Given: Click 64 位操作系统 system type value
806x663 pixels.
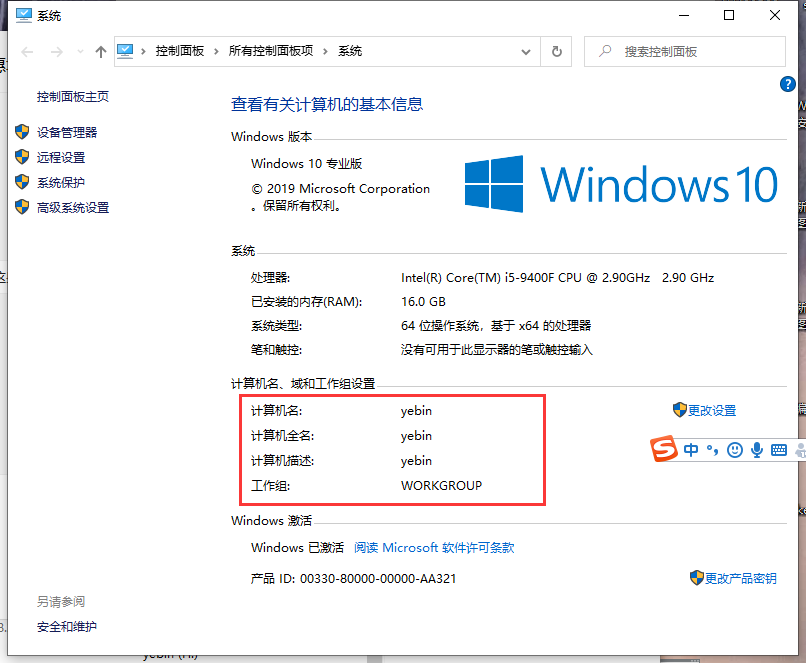Looking at the screenshot, I should click(496, 326).
